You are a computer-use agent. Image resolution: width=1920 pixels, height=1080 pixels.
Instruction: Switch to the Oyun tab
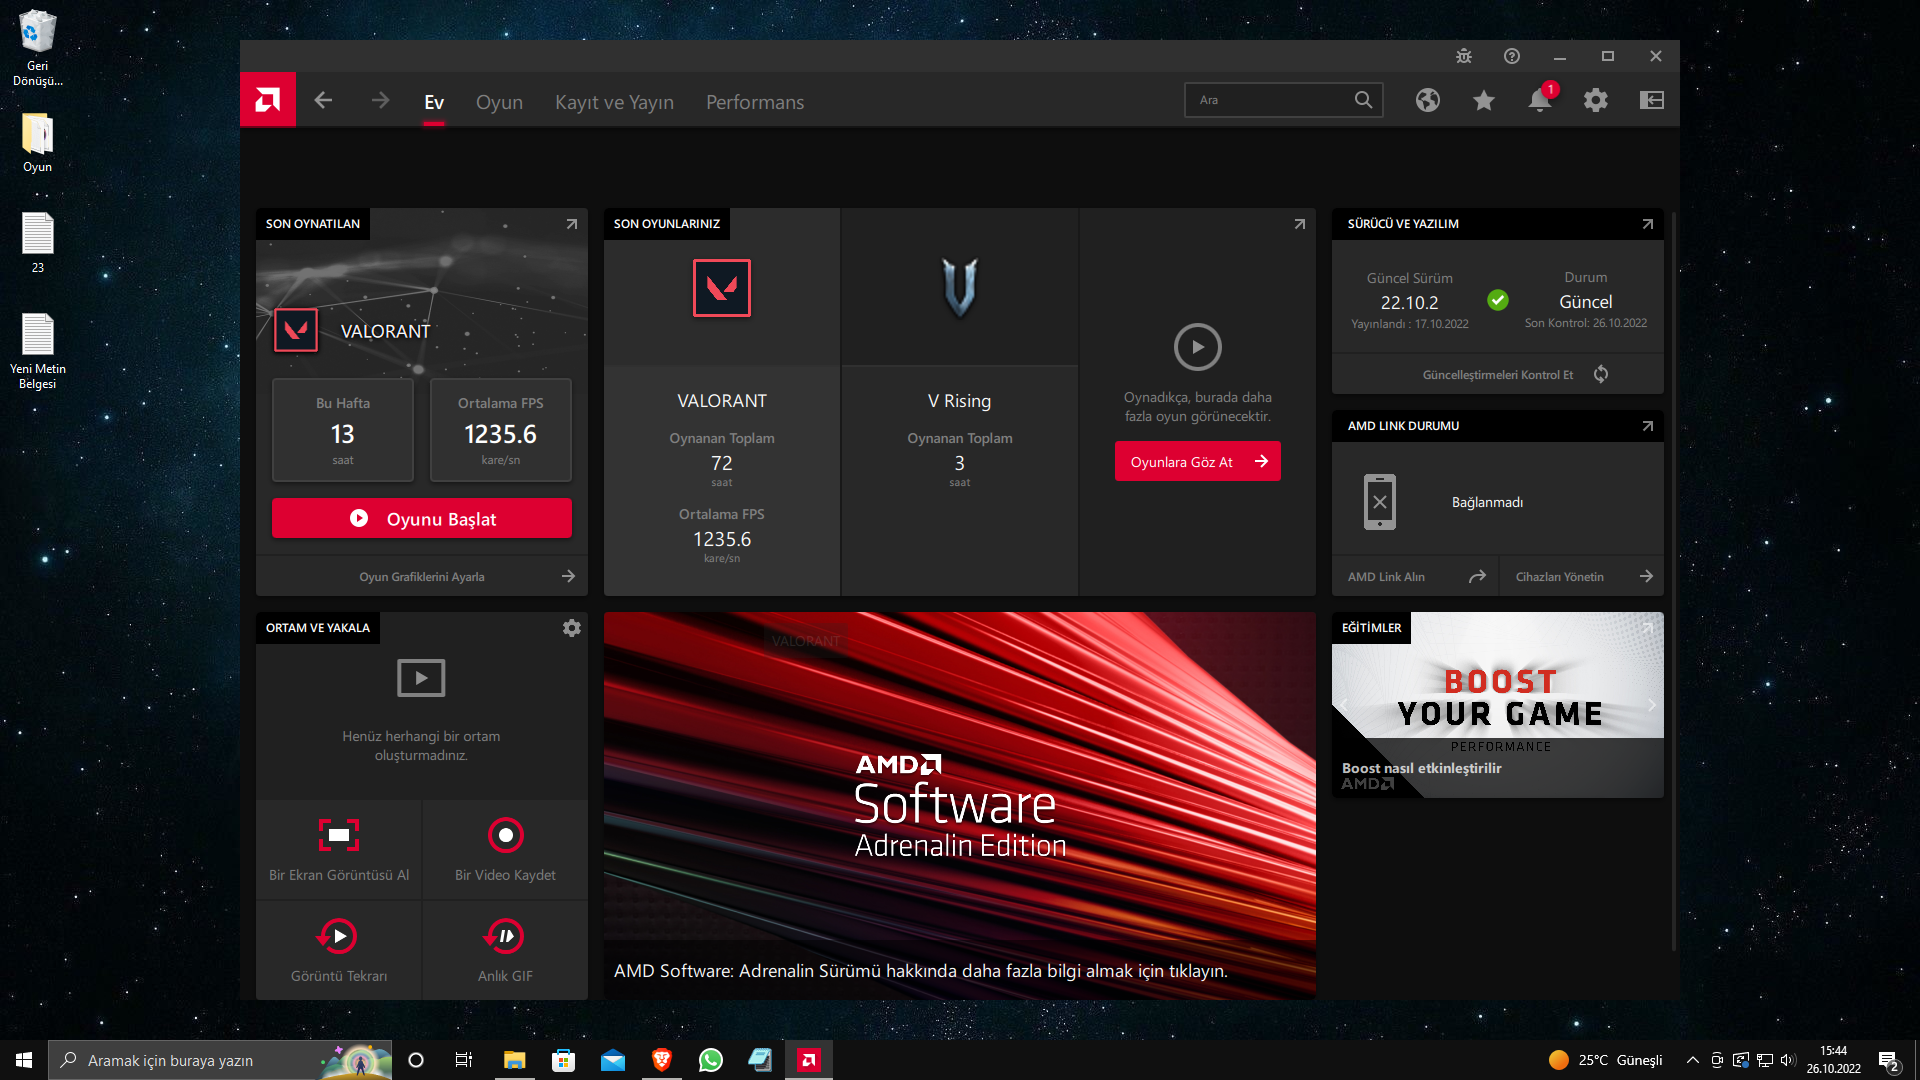pyautogui.click(x=499, y=102)
